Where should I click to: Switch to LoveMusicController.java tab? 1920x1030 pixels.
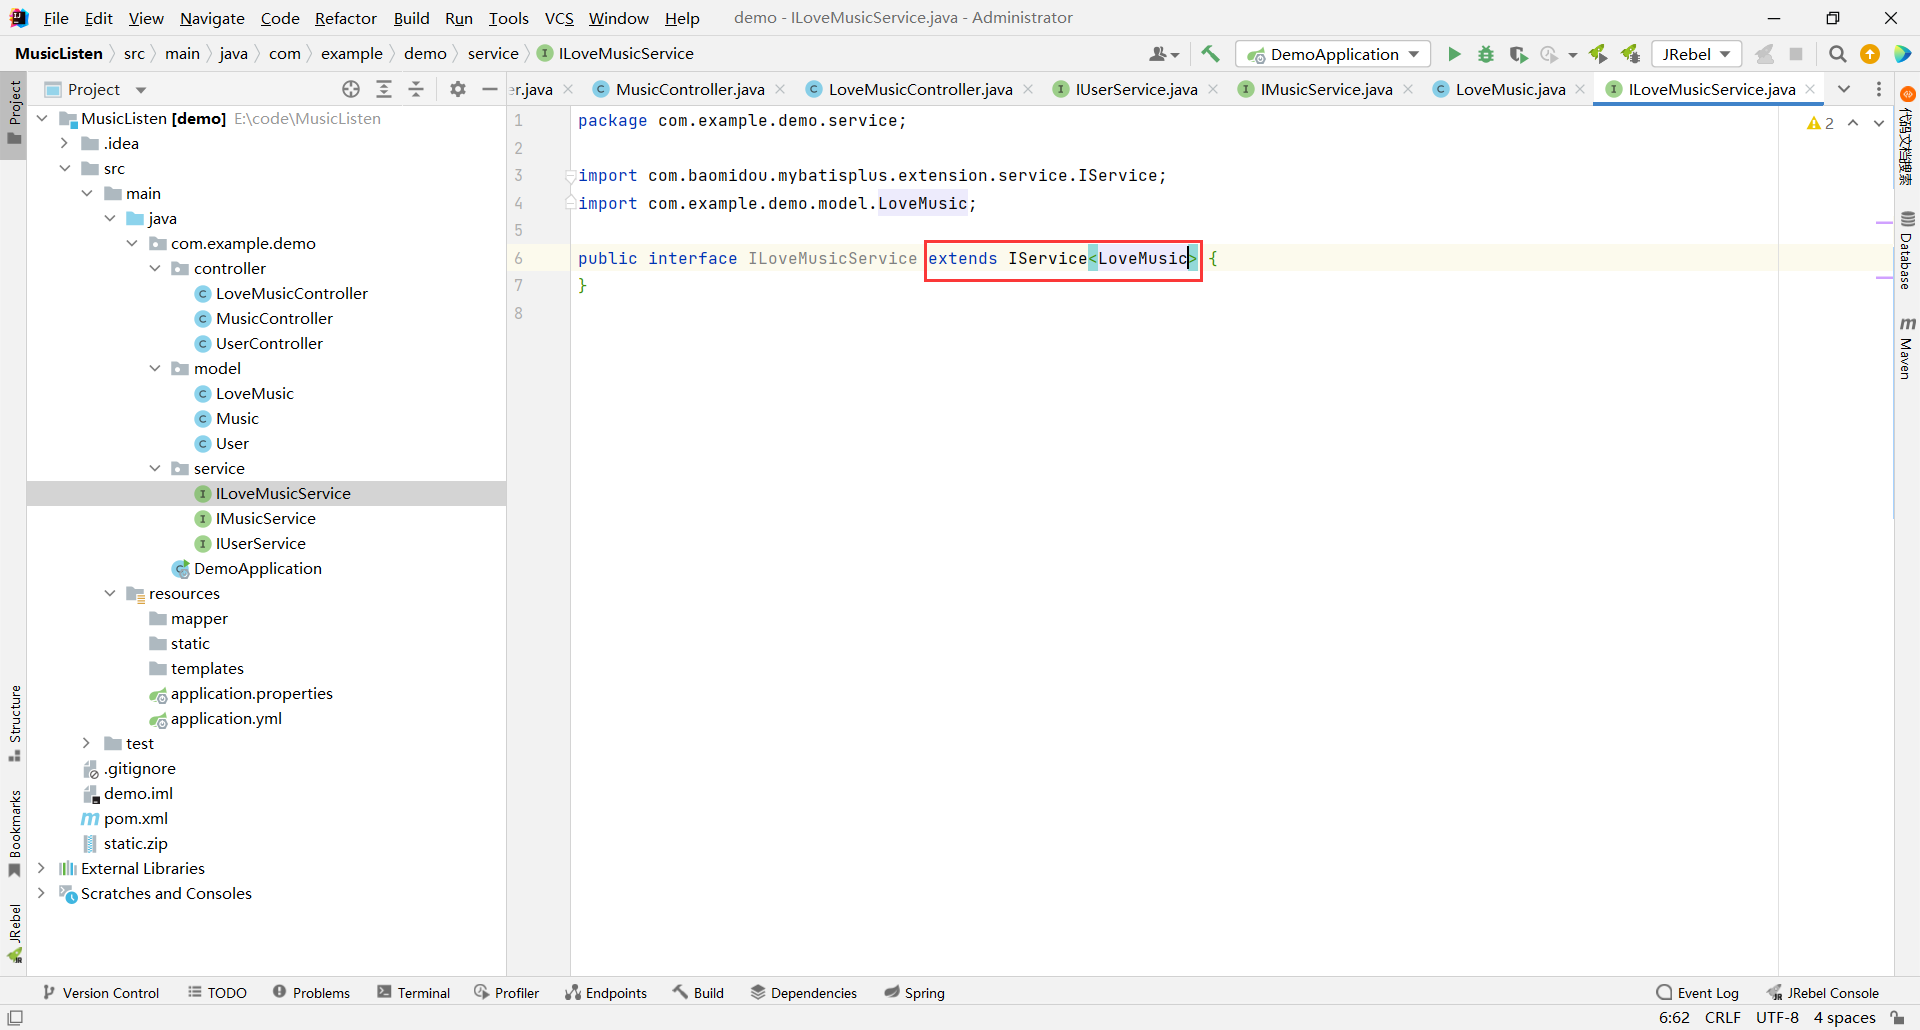coord(920,89)
